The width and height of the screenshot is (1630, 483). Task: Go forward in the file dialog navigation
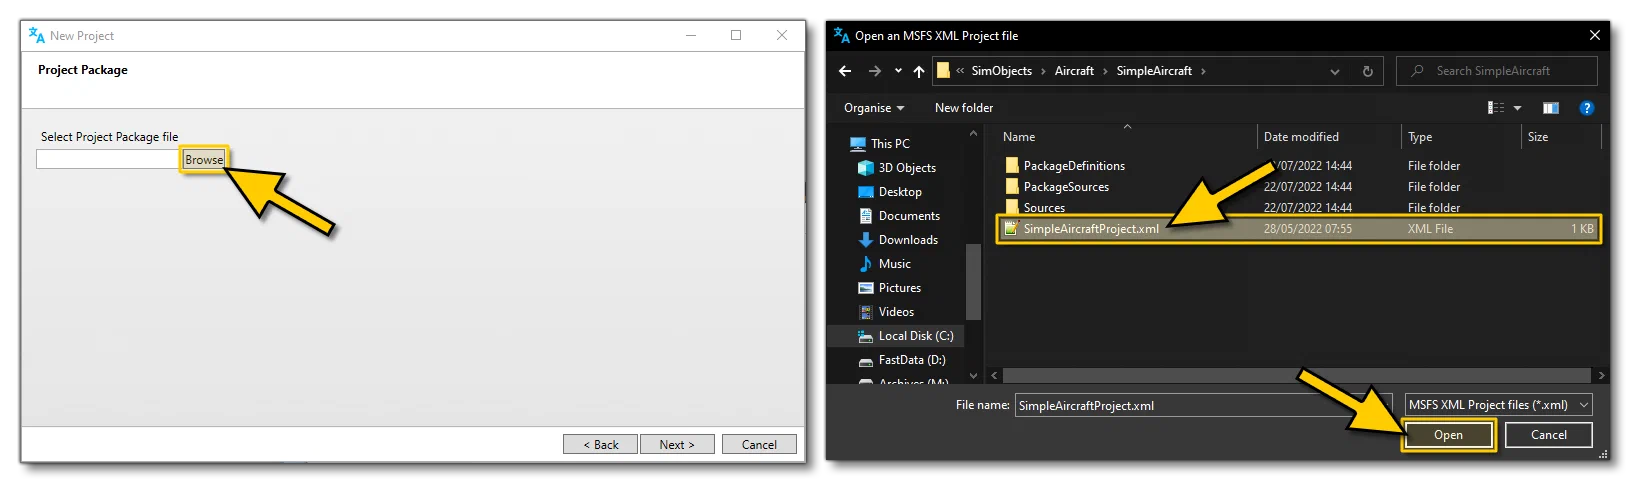[875, 71]
